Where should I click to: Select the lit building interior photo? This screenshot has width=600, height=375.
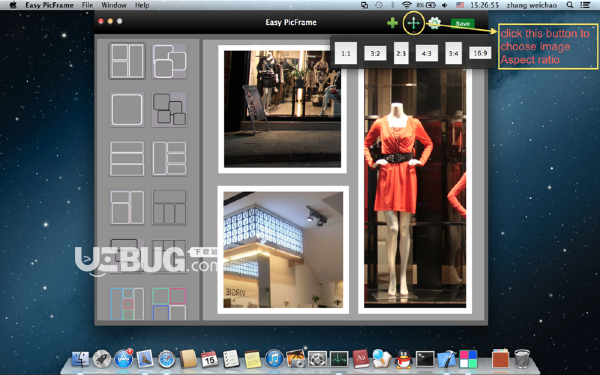coord(283,250)
